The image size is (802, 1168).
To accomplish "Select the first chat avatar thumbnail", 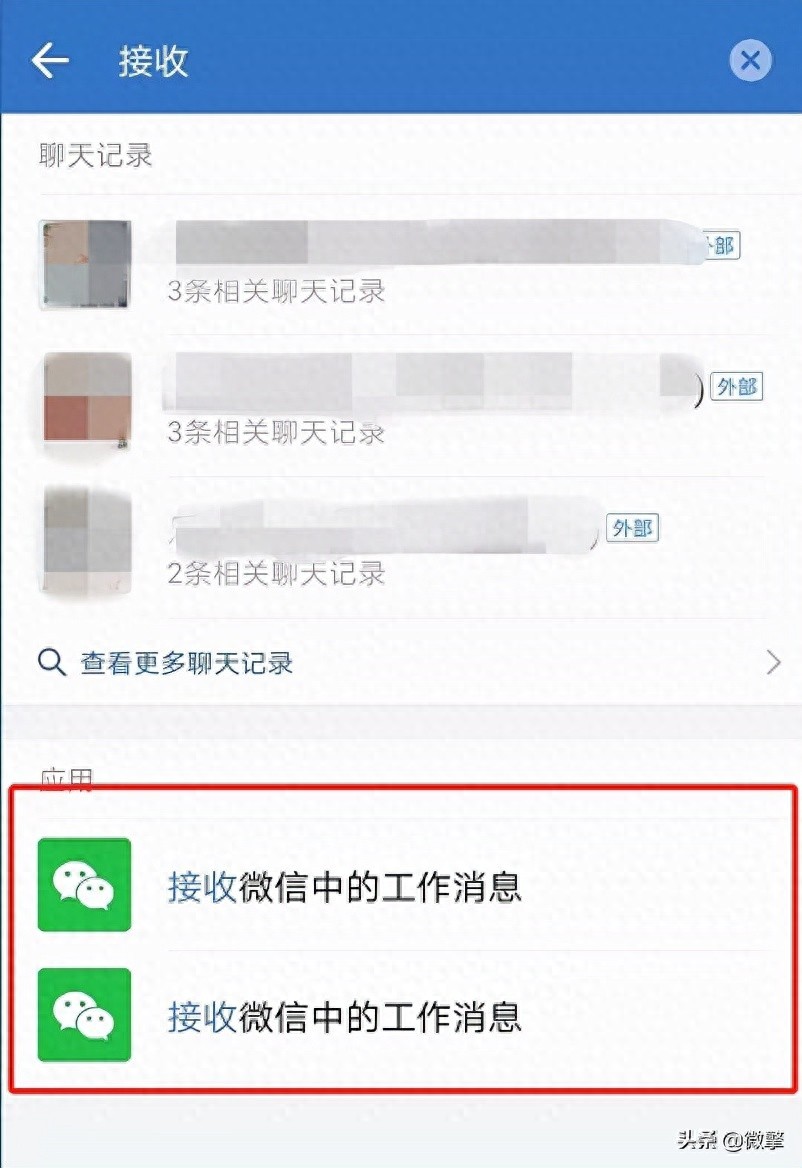I will (x=85, y=264).
